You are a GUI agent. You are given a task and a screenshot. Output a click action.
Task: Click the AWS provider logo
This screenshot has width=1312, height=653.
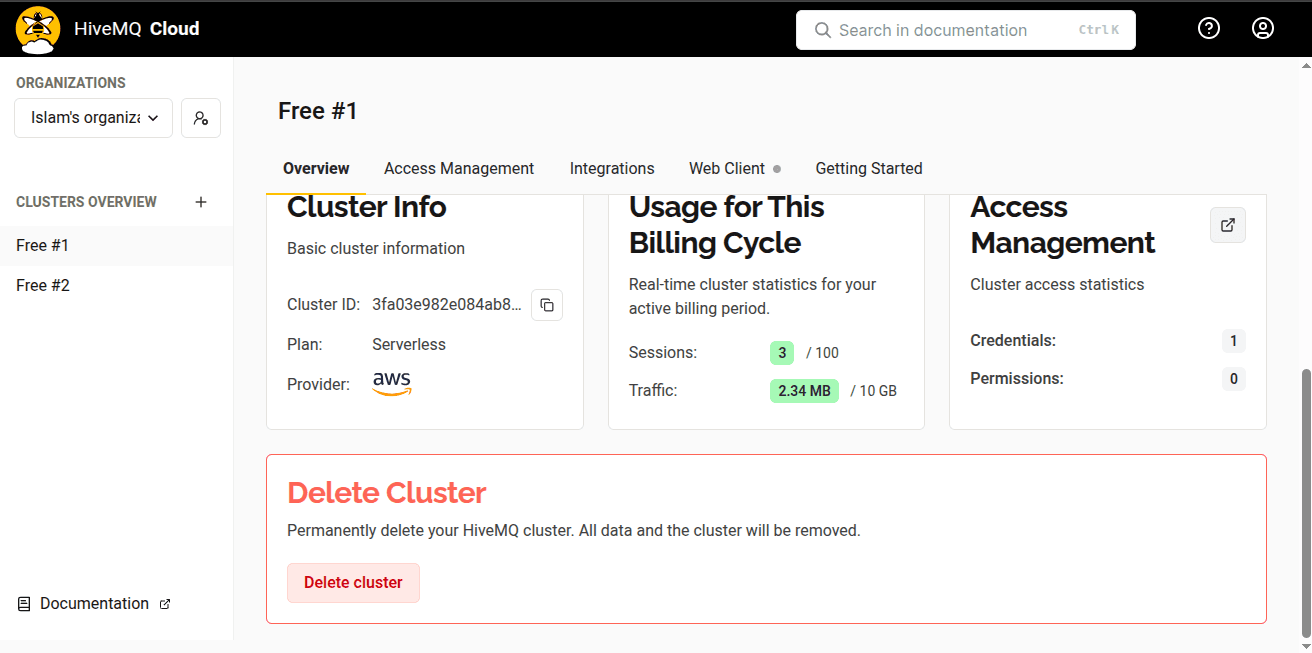coord(392,384)
